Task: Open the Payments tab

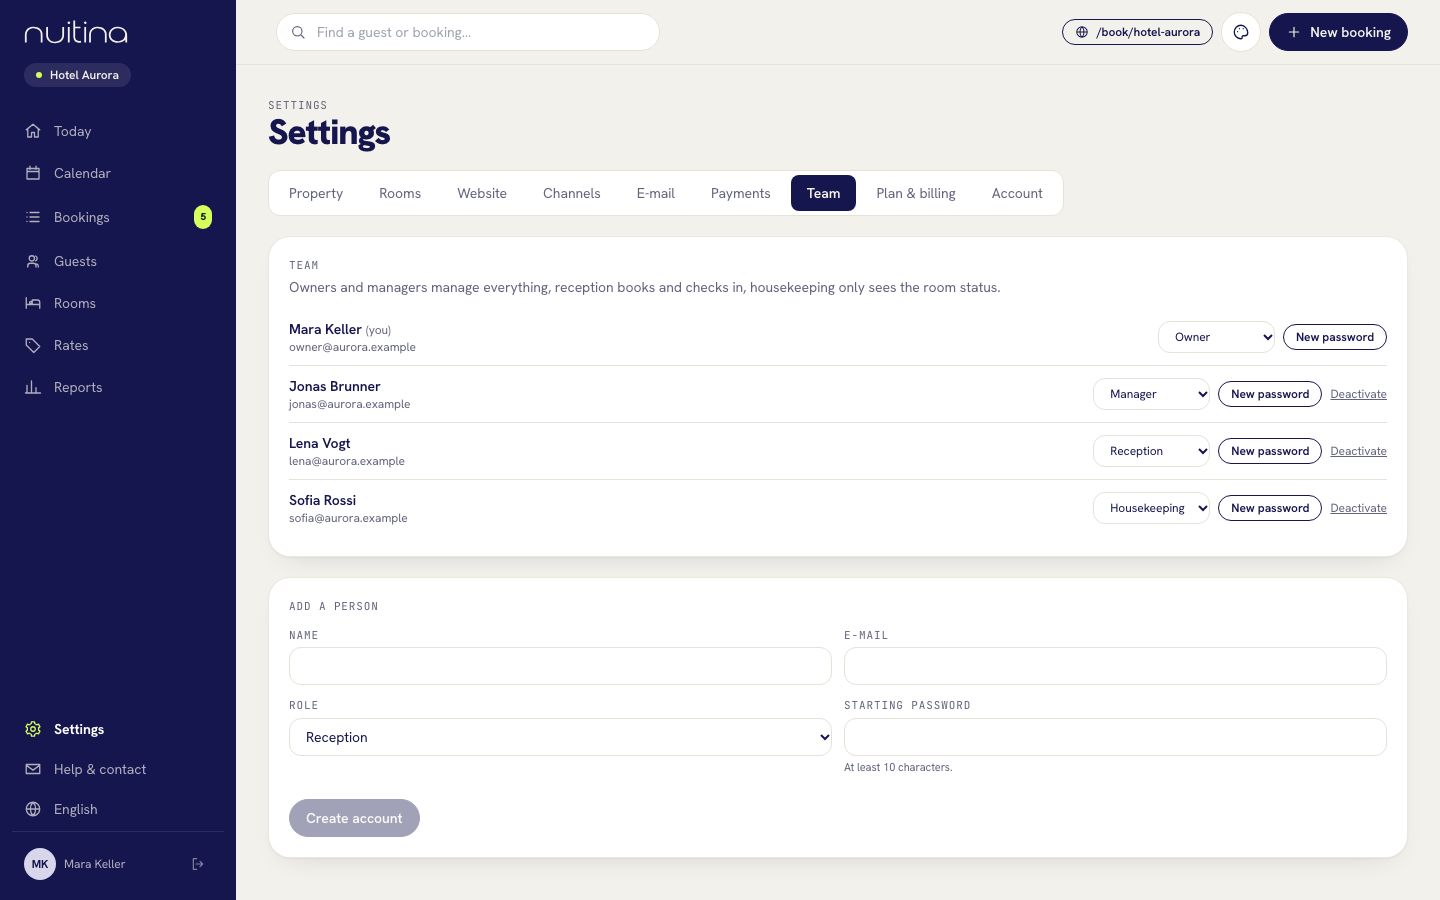Action: click(x=741, y=193)
